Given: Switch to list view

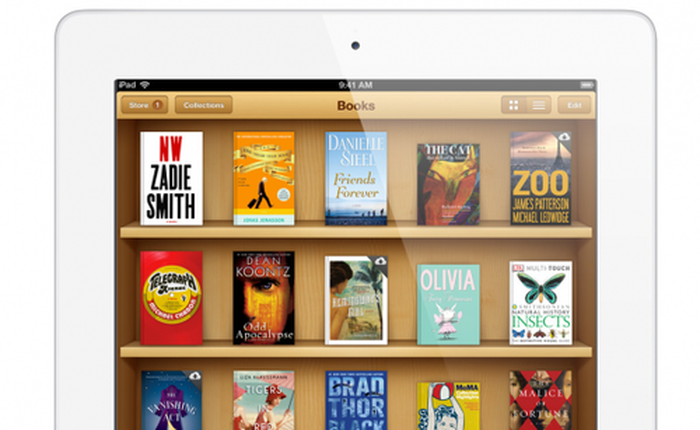Looking at the screenshot, I should [538, 105].
